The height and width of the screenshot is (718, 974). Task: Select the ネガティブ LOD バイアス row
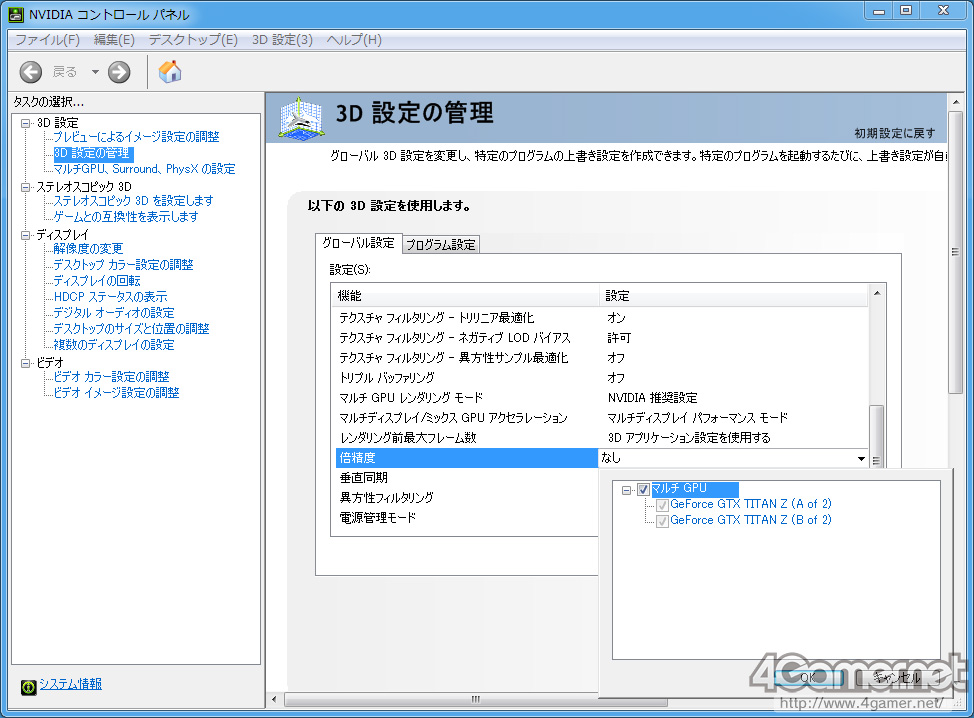pos(599,338)
